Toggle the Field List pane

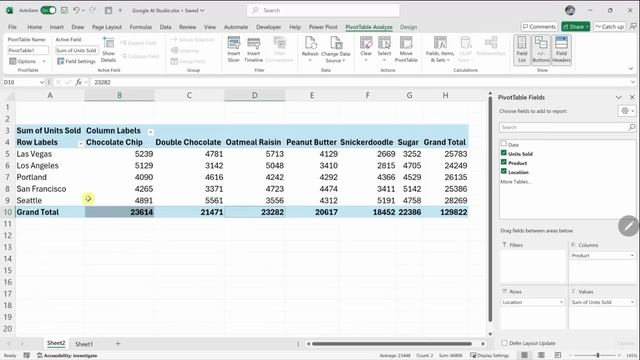pos(522,49)
